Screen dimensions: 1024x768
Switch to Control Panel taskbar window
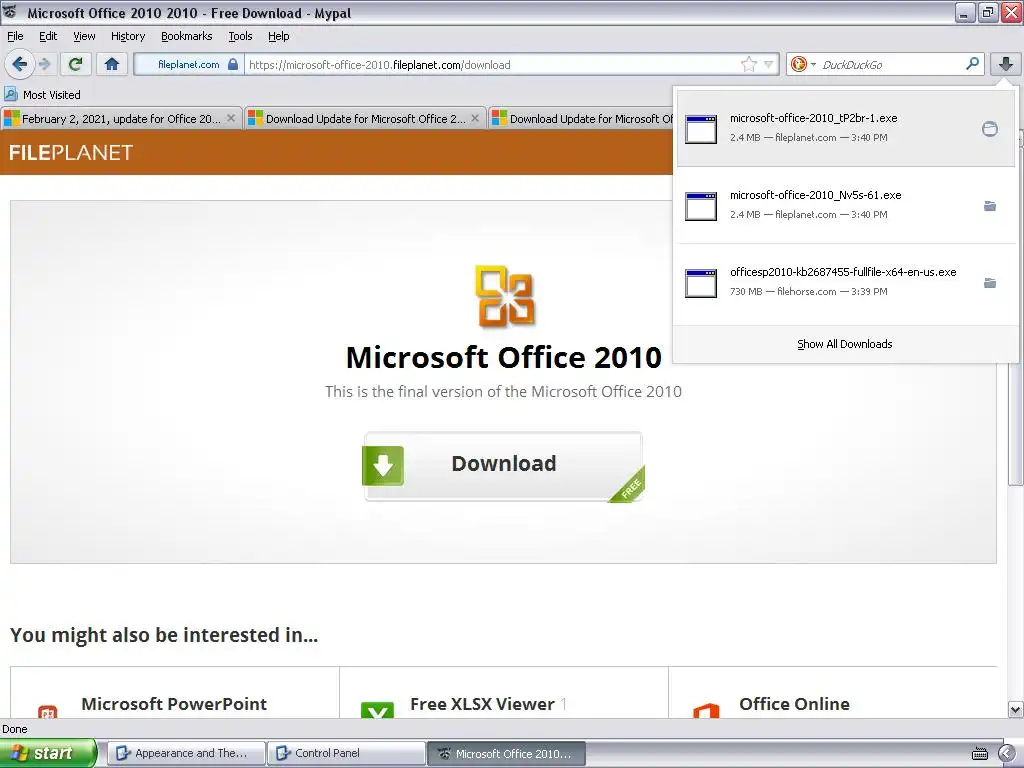tap(346, 753)
